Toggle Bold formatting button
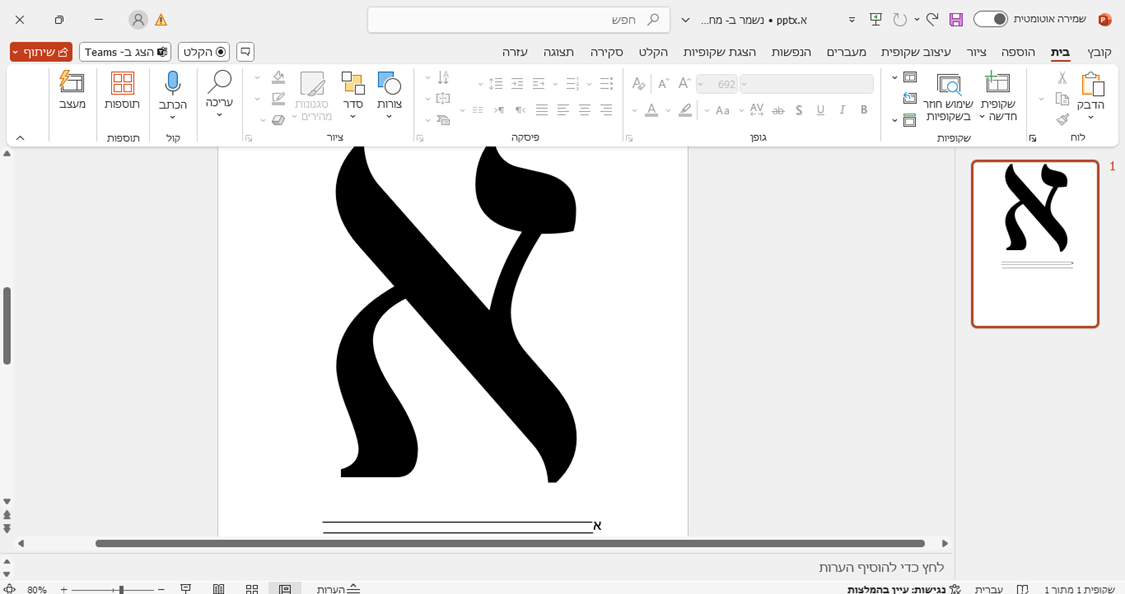The height and width of the screenshot is (594, 1125). click(864, 110)
